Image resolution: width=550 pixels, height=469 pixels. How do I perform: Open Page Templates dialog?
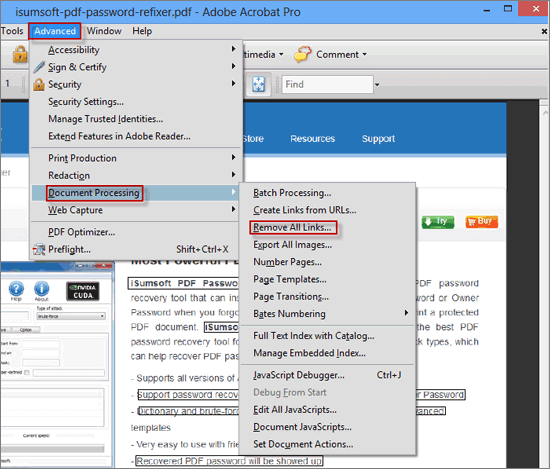[x=327, y=279]
